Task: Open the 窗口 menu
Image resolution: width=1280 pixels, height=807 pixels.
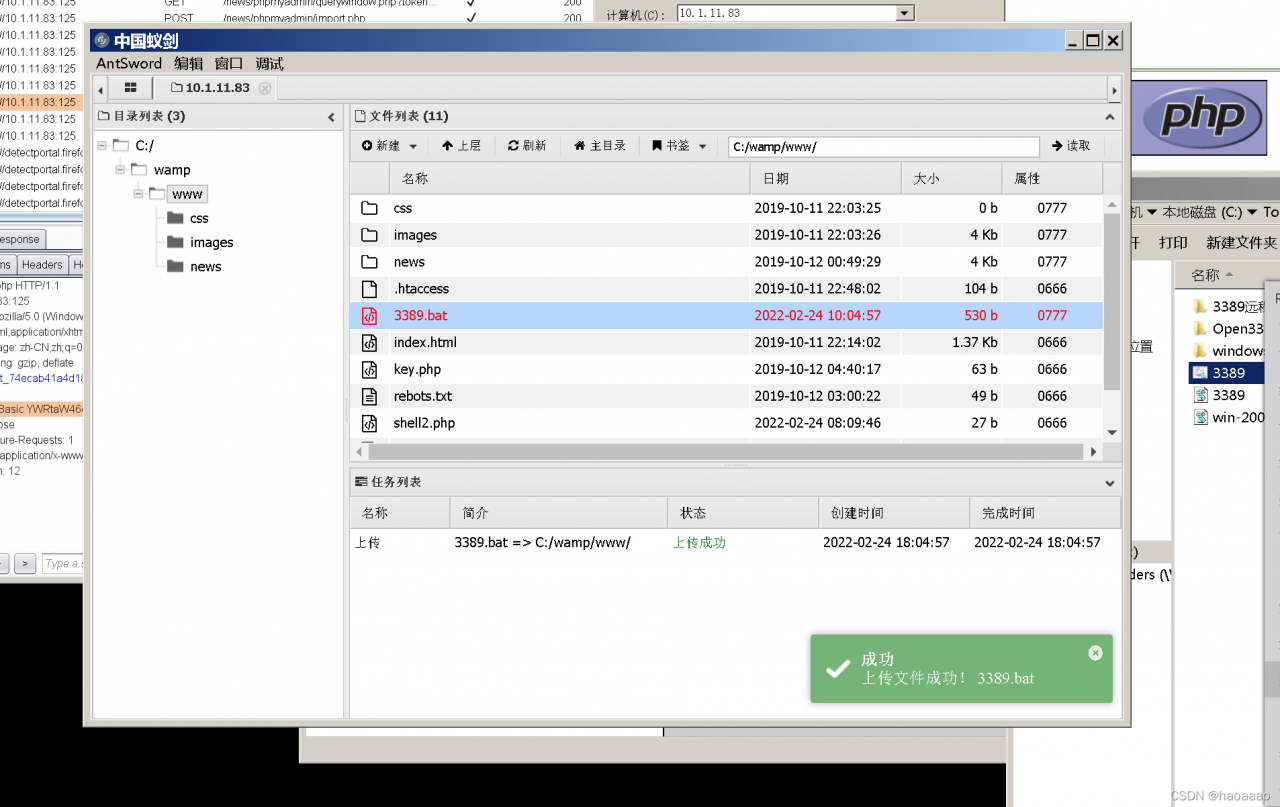Action: pos(229,63)
